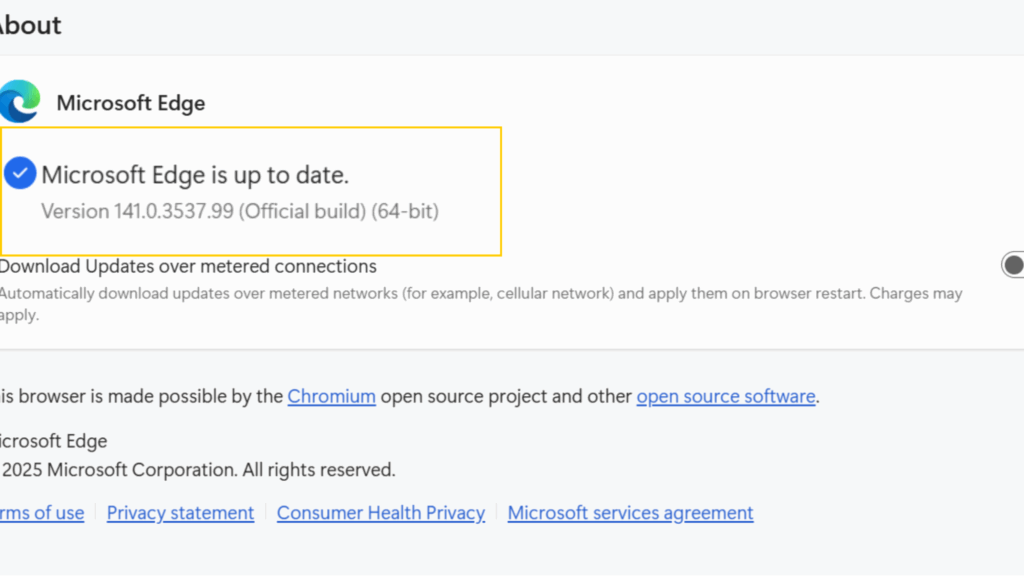Select the version number text
This screenshot has width=1024, height=576.
(239, 211)
